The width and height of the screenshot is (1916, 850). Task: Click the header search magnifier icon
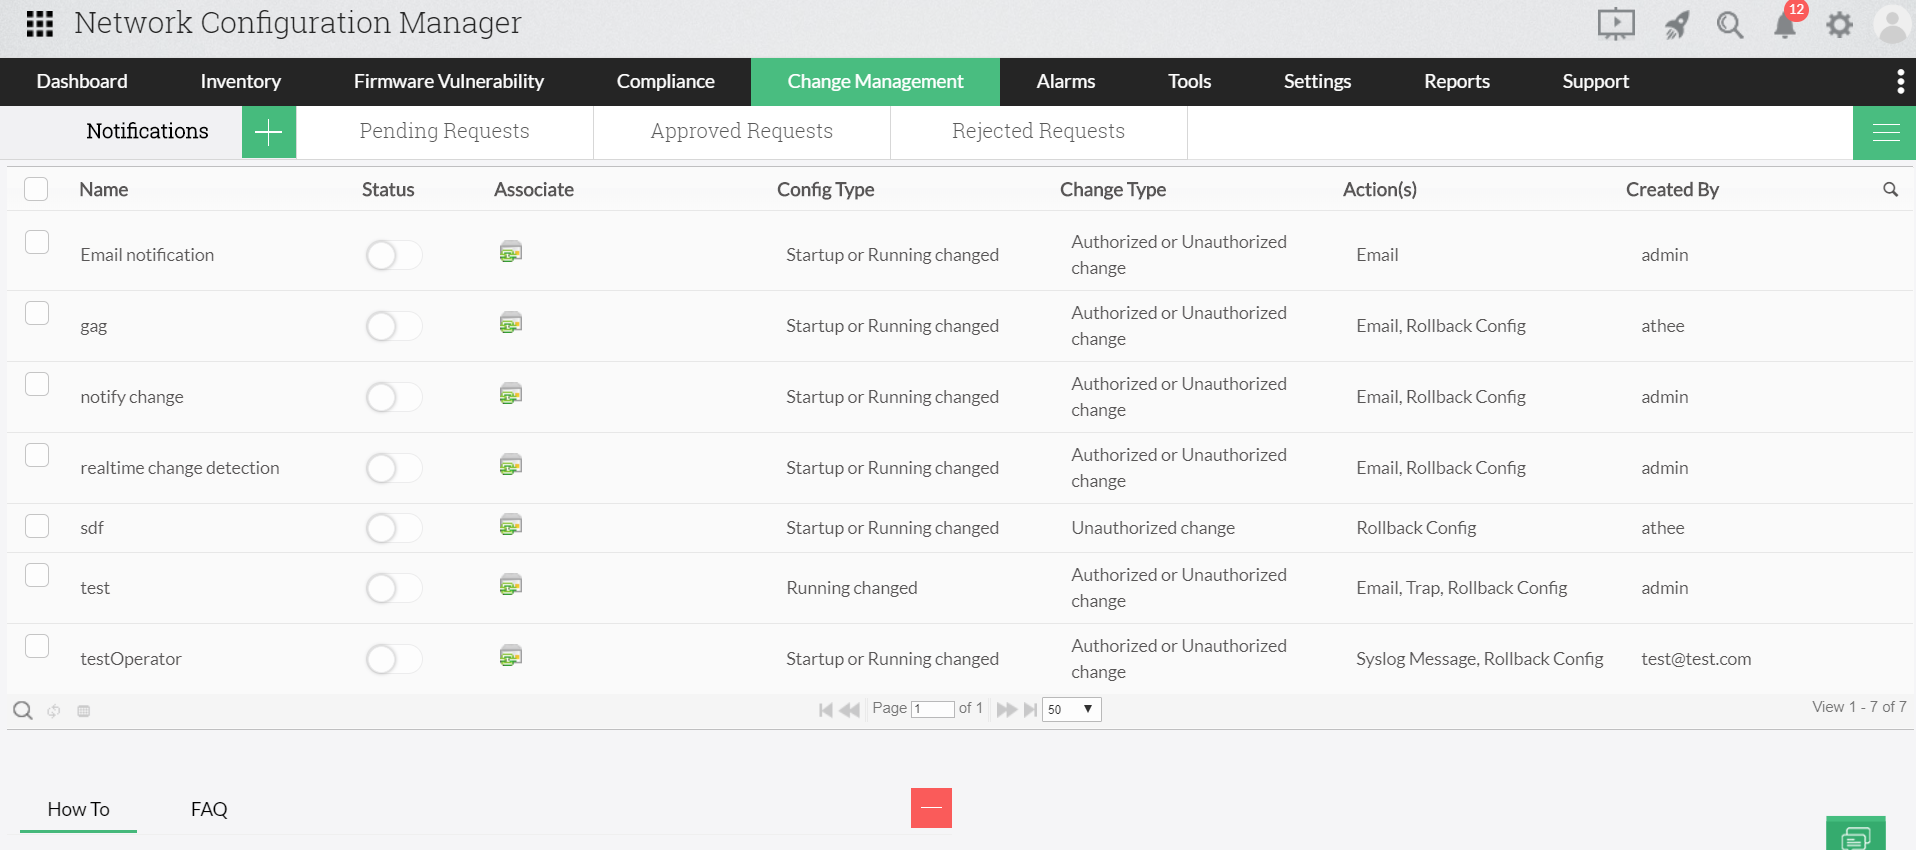click(1730, 24)
